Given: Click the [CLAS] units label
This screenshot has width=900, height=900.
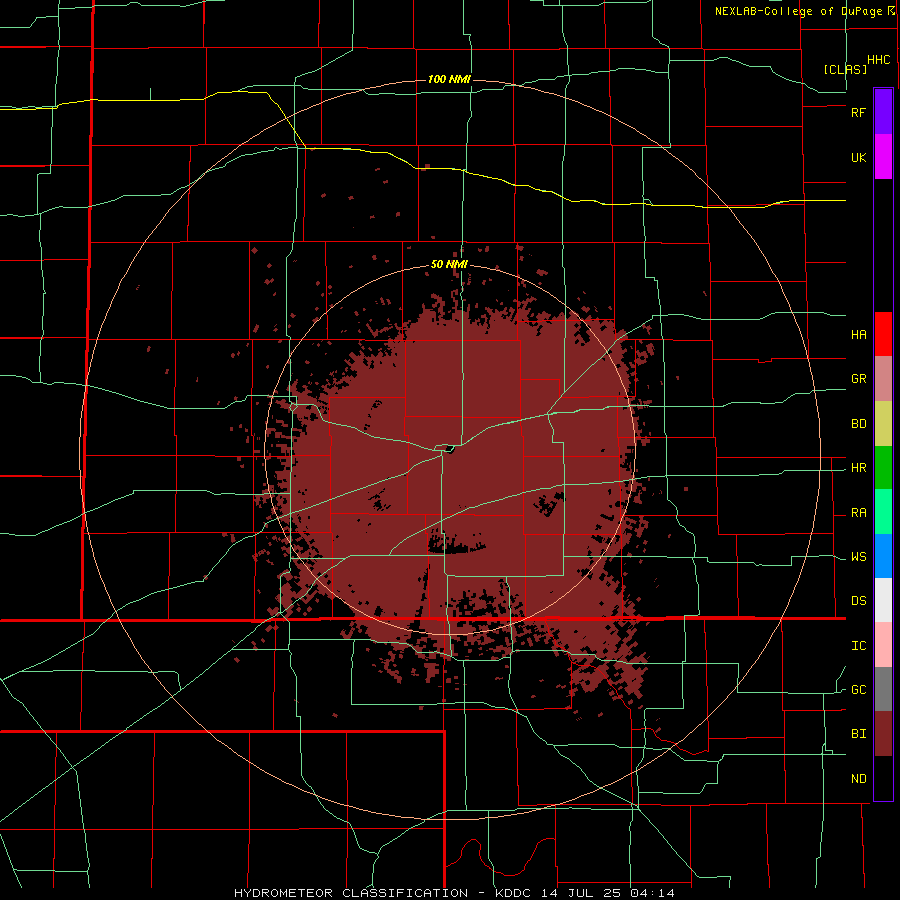Looking at the screenshot, I should [845, 69].
